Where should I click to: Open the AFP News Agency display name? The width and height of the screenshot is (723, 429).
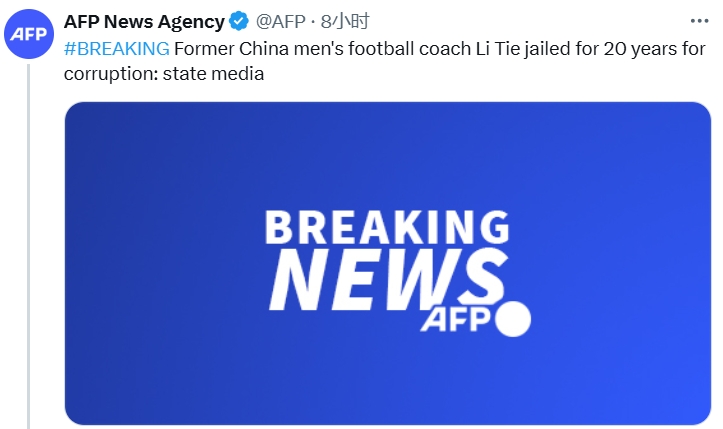click(x=144, y=21)
